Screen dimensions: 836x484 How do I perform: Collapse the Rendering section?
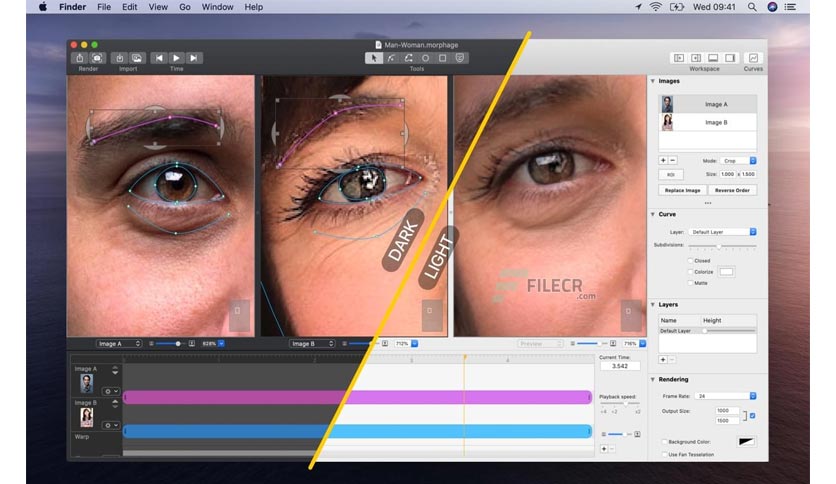tap(653, 380)
